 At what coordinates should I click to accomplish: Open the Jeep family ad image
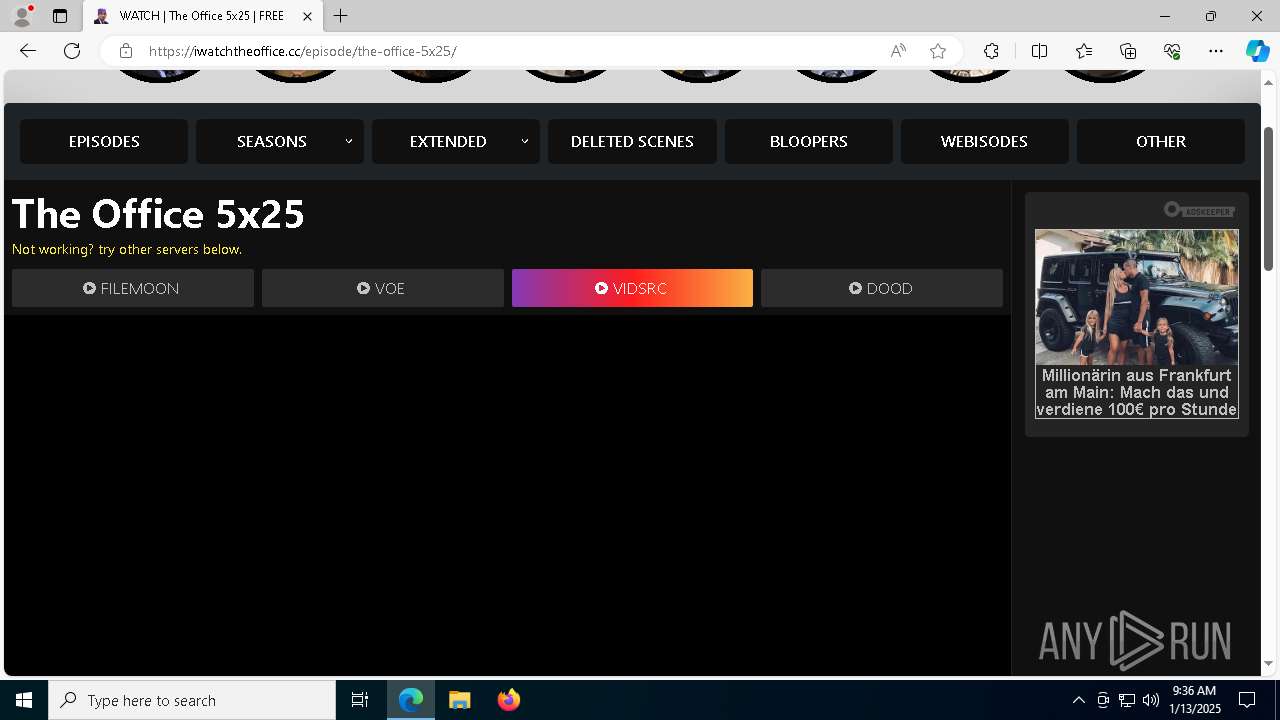coord(1137,297)
